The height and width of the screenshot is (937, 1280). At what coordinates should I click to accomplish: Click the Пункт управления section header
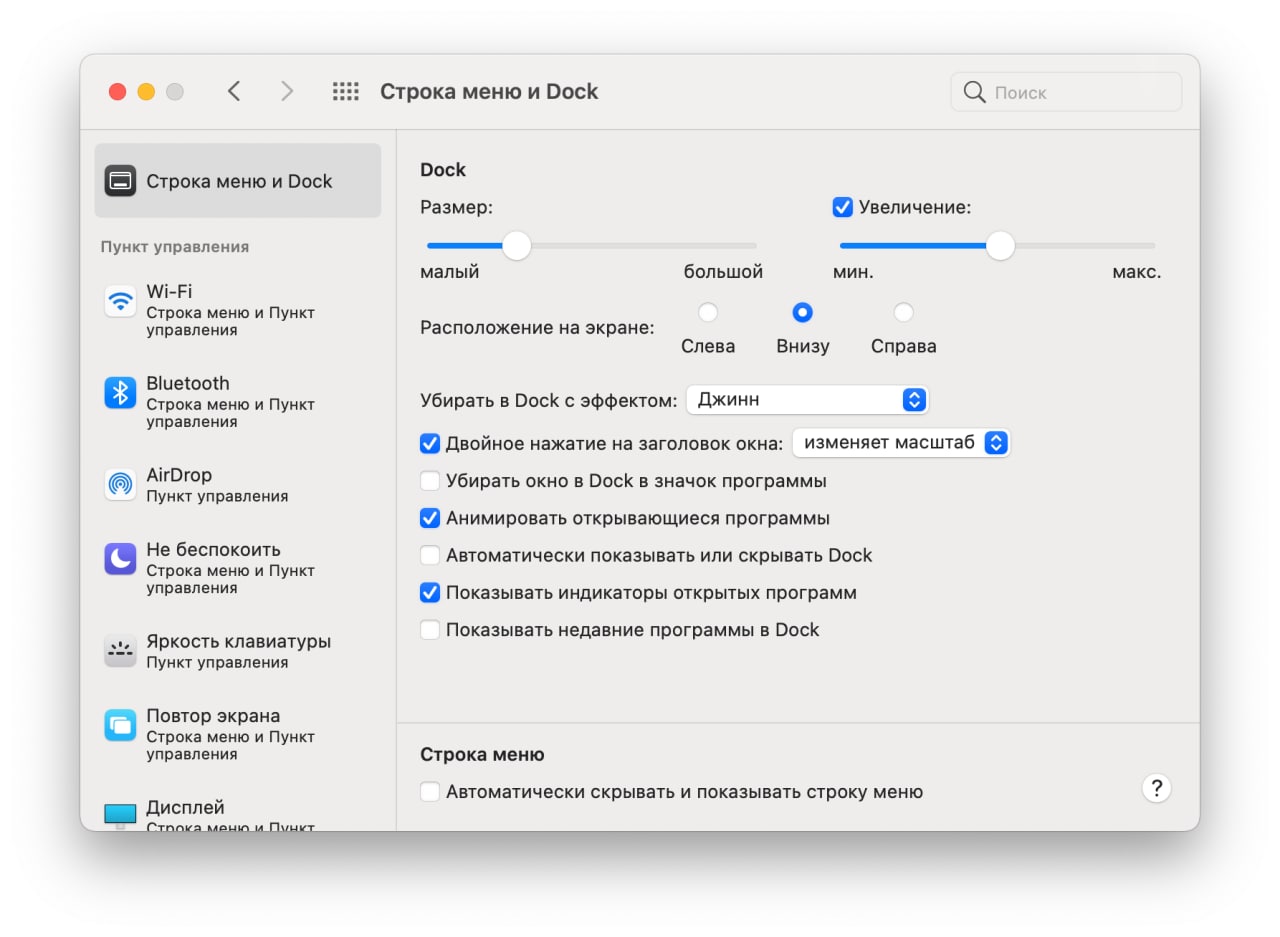[x=175, y=246]
